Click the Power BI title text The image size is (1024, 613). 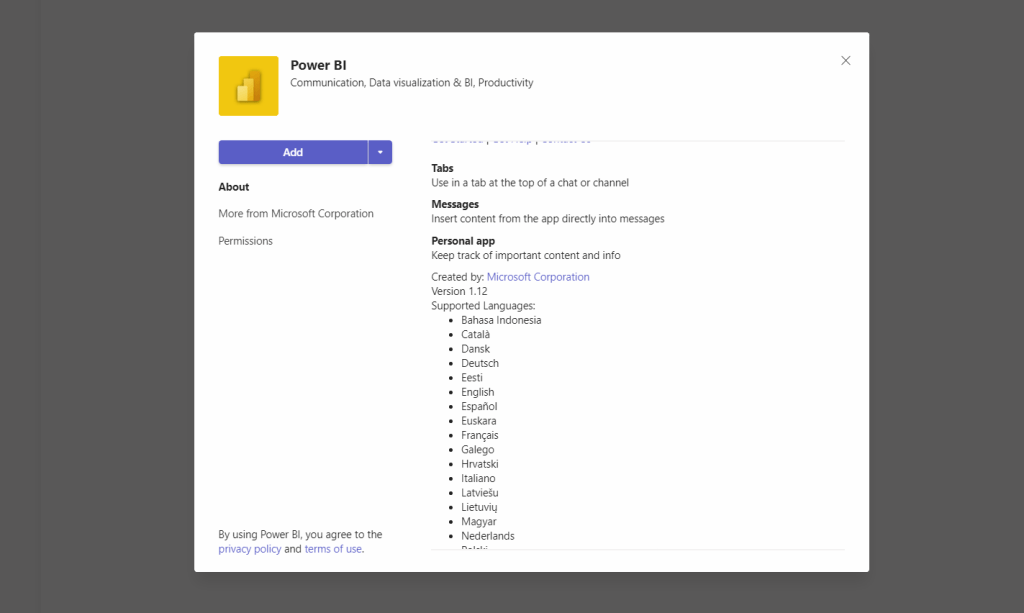coord(318,65)
